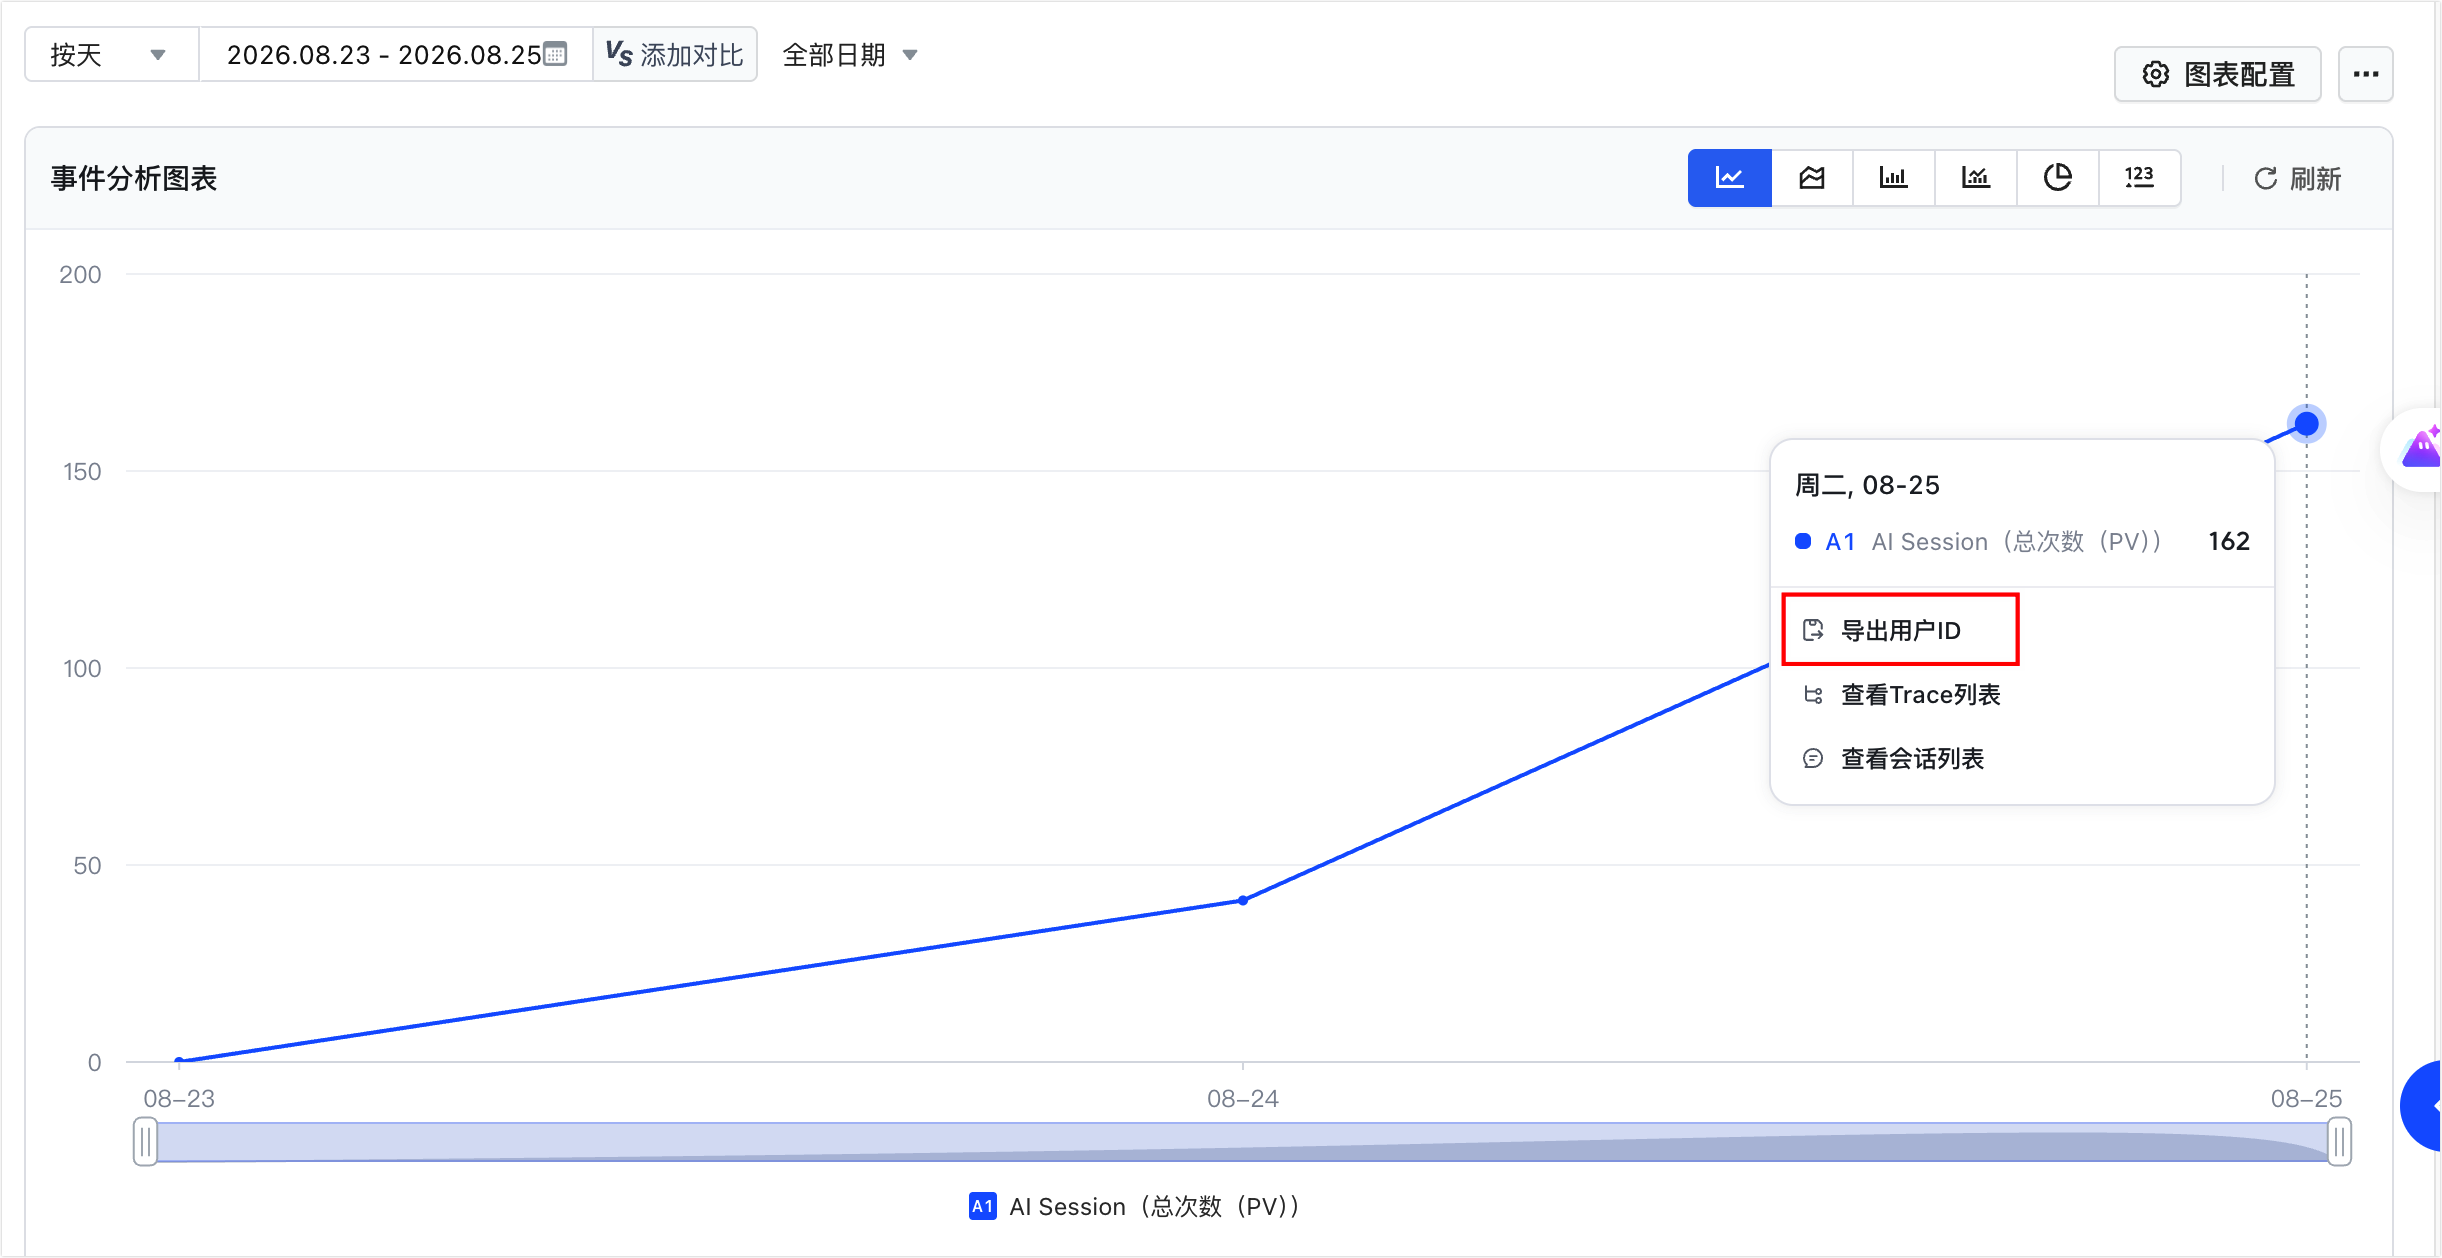Select the line chart view icon
Image resolution: width=2442 pixels, height=1258 pixels.
point(1729,178)
